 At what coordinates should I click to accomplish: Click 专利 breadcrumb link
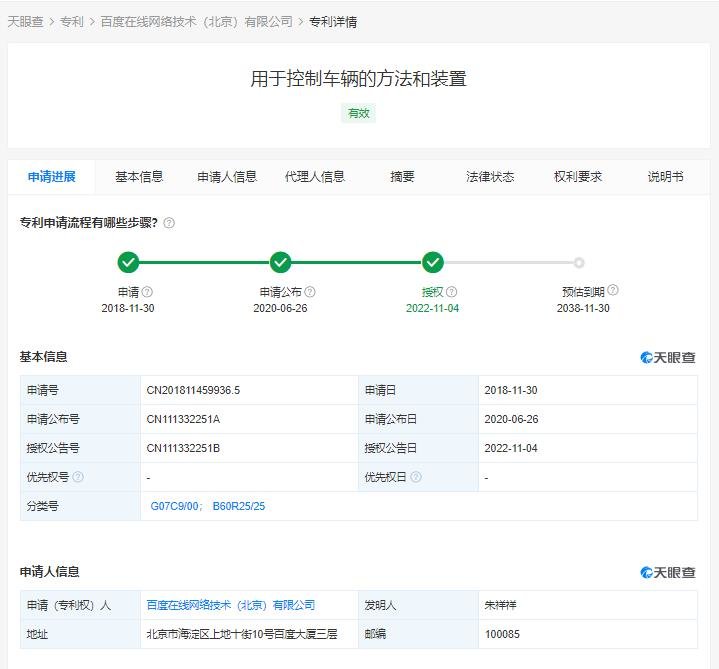72,22
